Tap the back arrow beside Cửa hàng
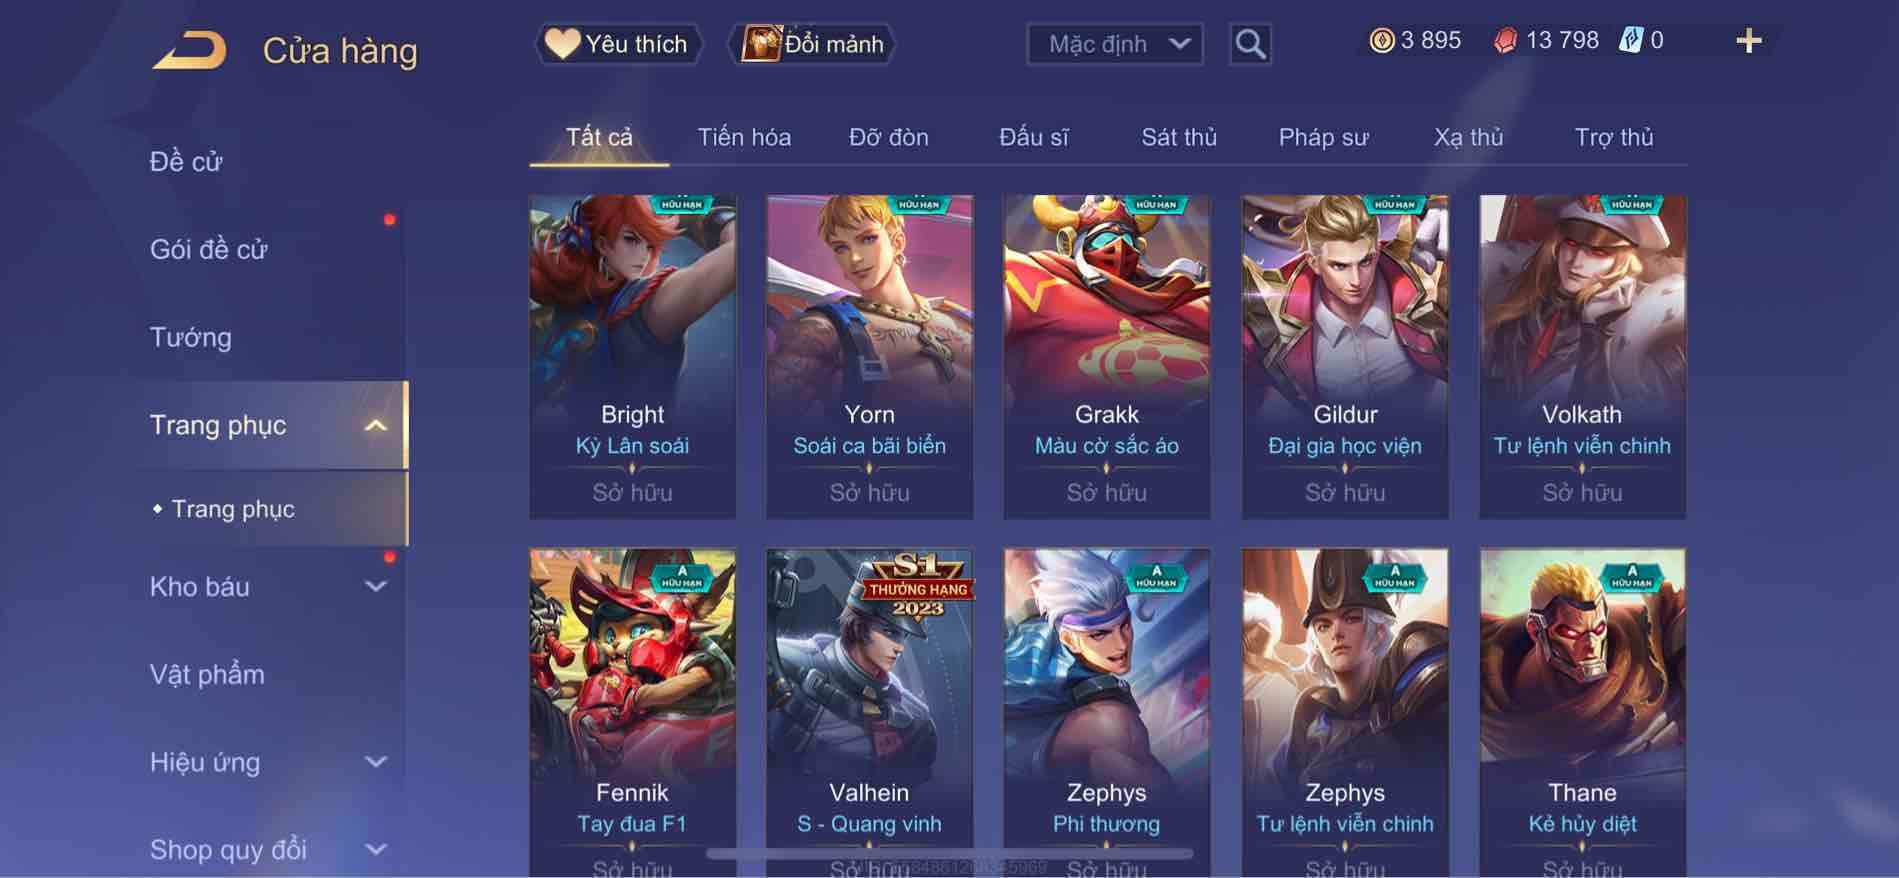1899x878 pixels. pos(189,50)
